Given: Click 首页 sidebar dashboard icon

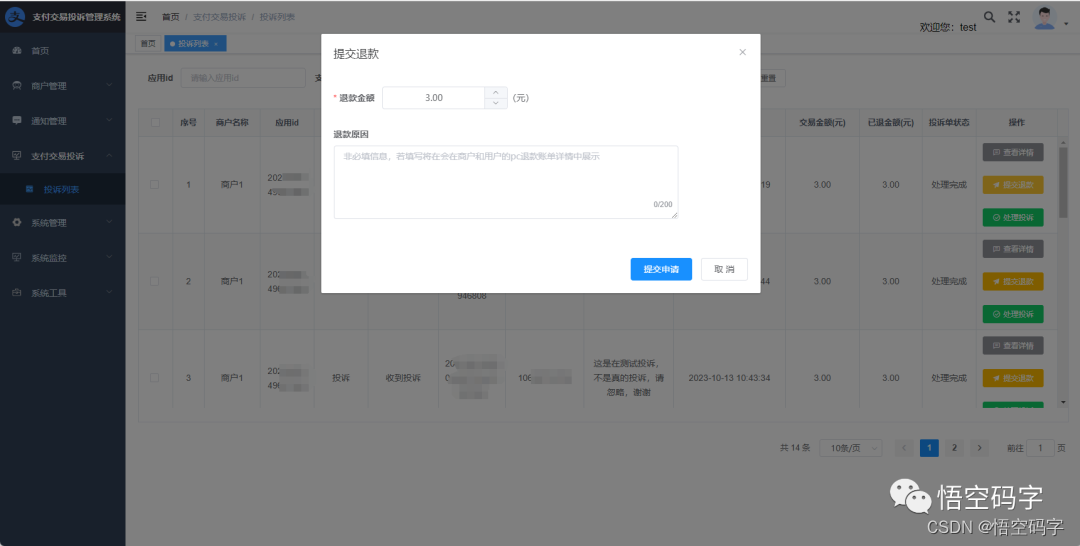Looking at the screenshot, I should pyautogui.click(x=17, y=51).
